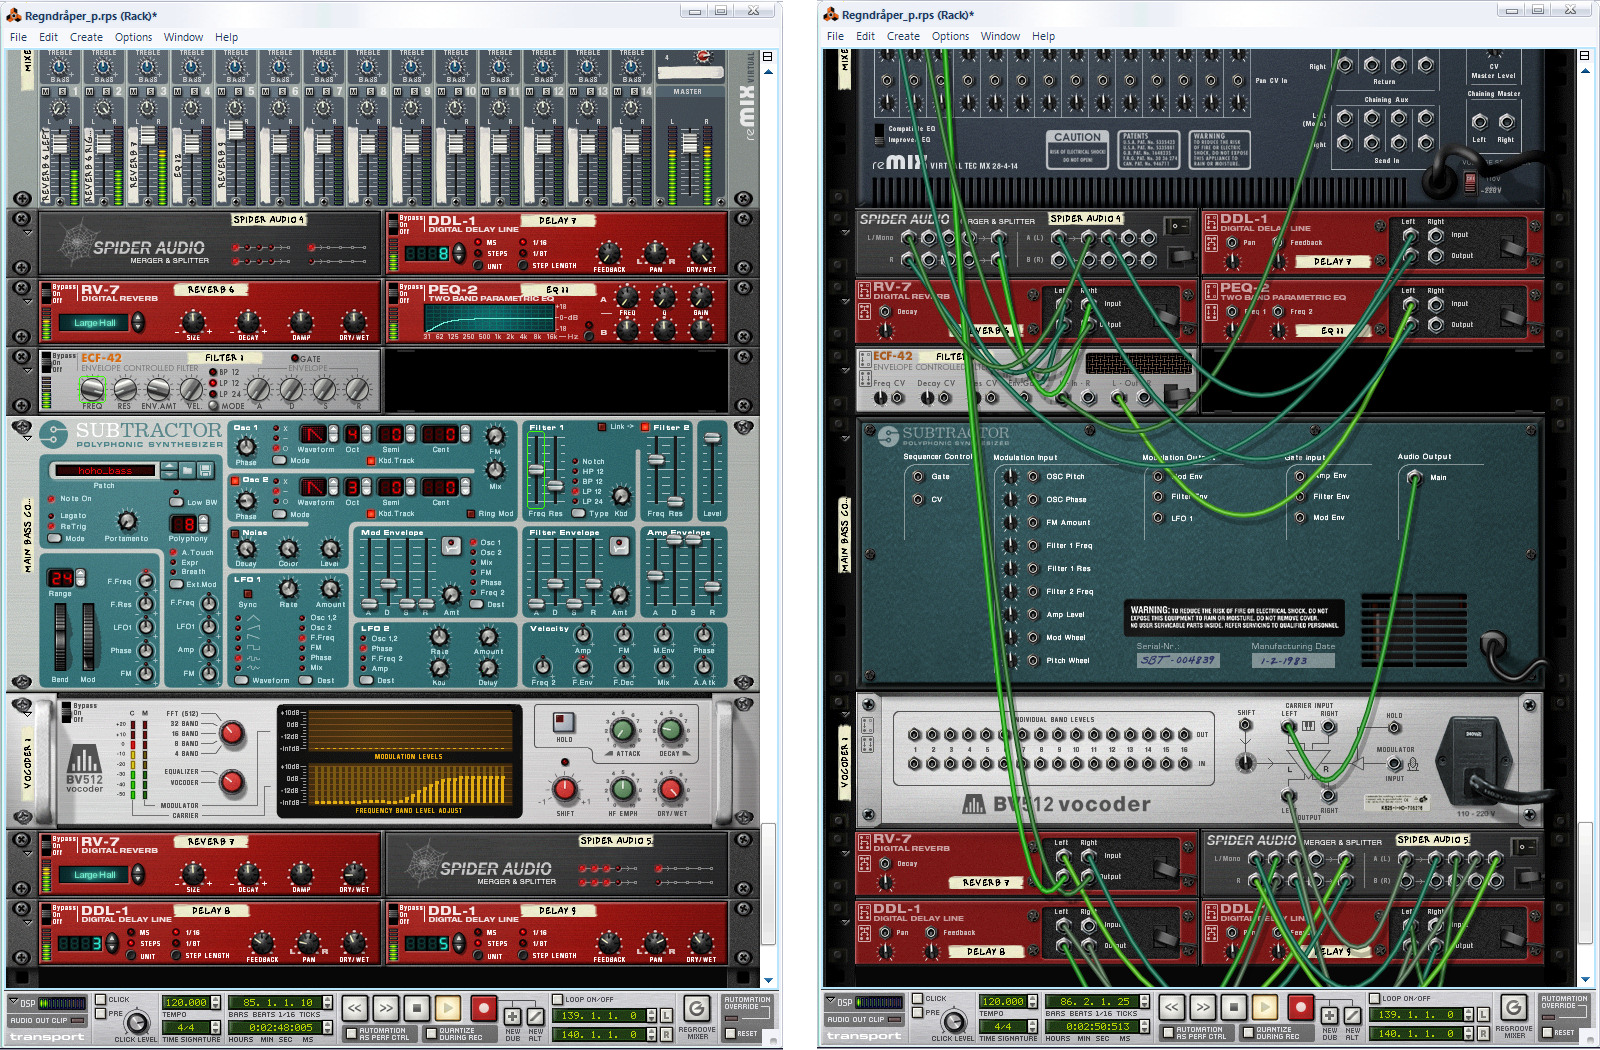Viewport: 1600px width, 1050px height.
Task: Click Hold button on BV512 vocoder
Action: (x=564, y=722)
